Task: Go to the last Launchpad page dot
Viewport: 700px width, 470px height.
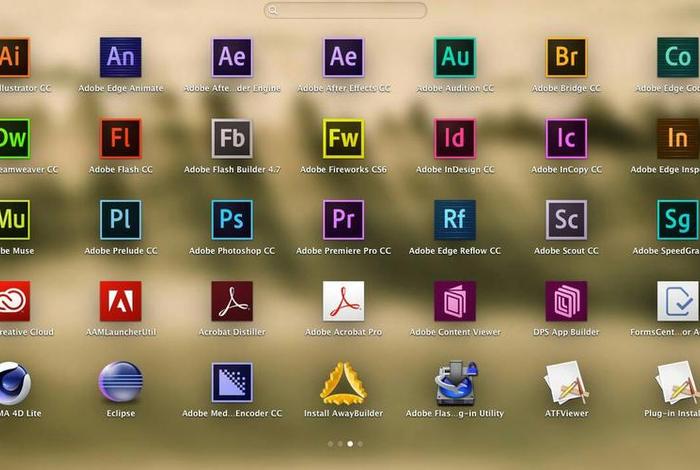Action: point(360,444)
